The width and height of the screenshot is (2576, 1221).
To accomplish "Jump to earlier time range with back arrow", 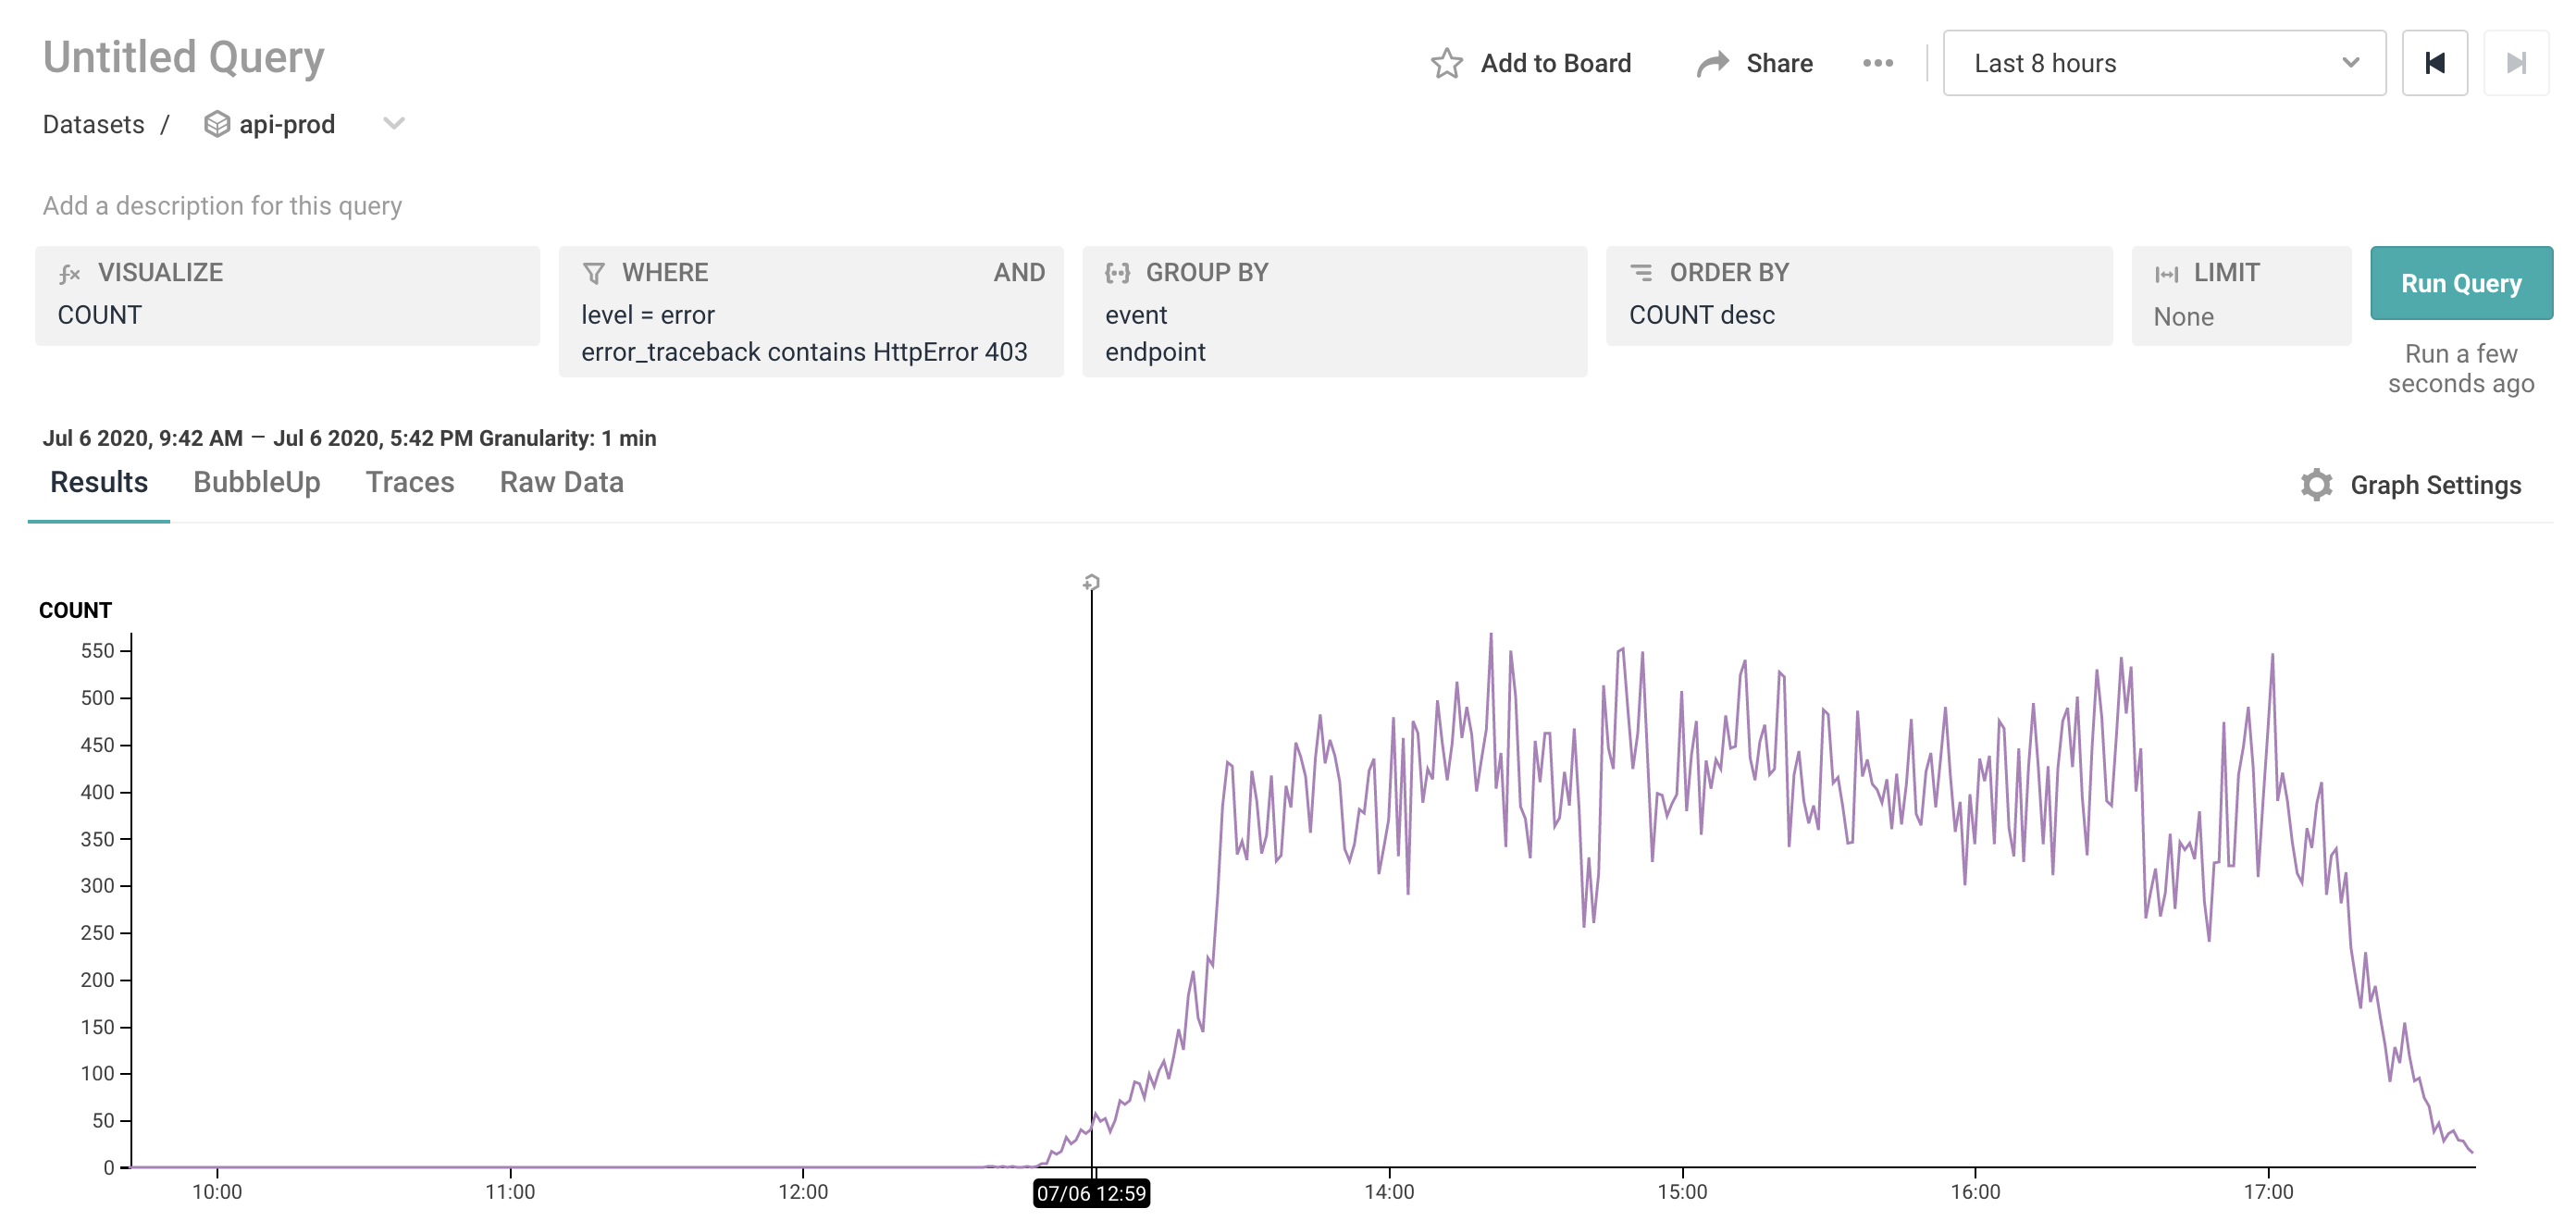I will tap(2434, 64).
